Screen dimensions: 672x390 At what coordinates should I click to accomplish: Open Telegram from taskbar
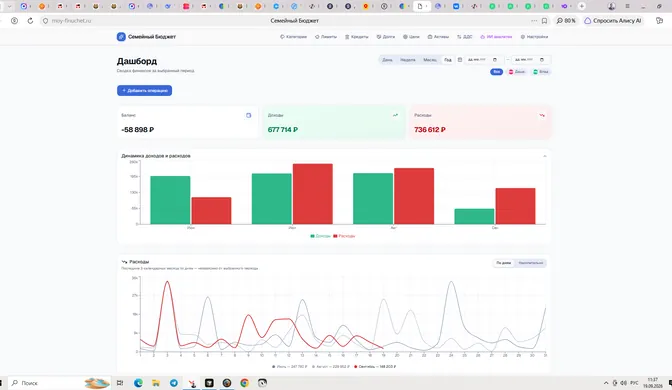click(x=174, y=383)
